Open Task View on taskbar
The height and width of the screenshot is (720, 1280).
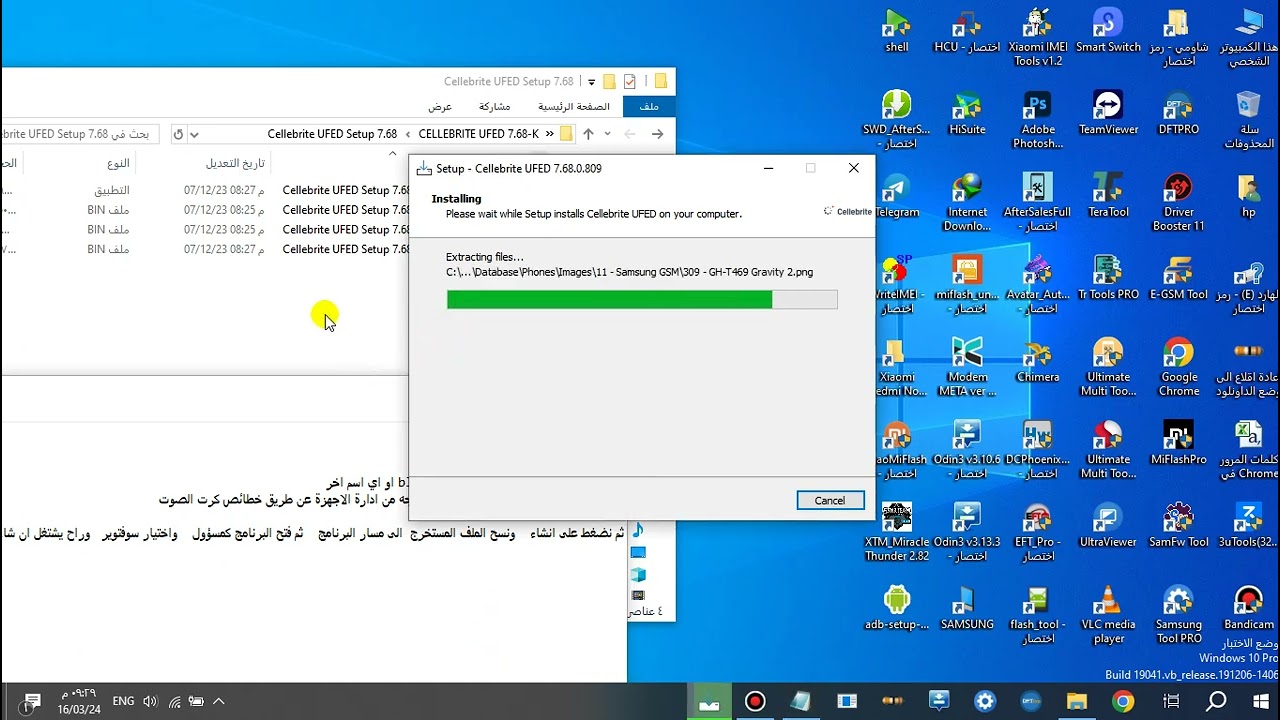point(1171,702)
